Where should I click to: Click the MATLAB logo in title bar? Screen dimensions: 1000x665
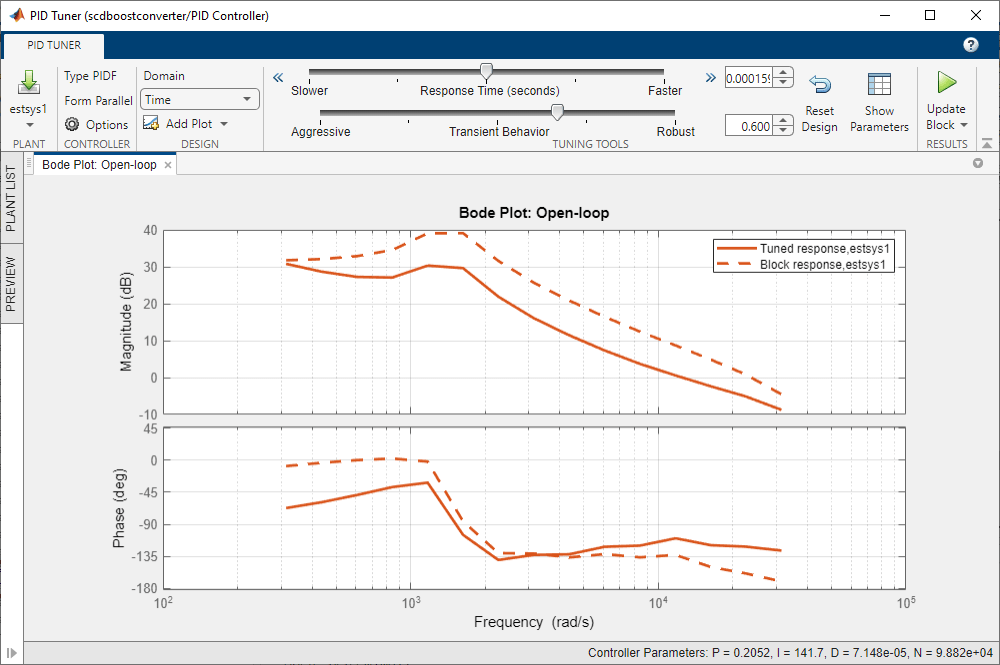pyautogui.click(x=17, y=15)
